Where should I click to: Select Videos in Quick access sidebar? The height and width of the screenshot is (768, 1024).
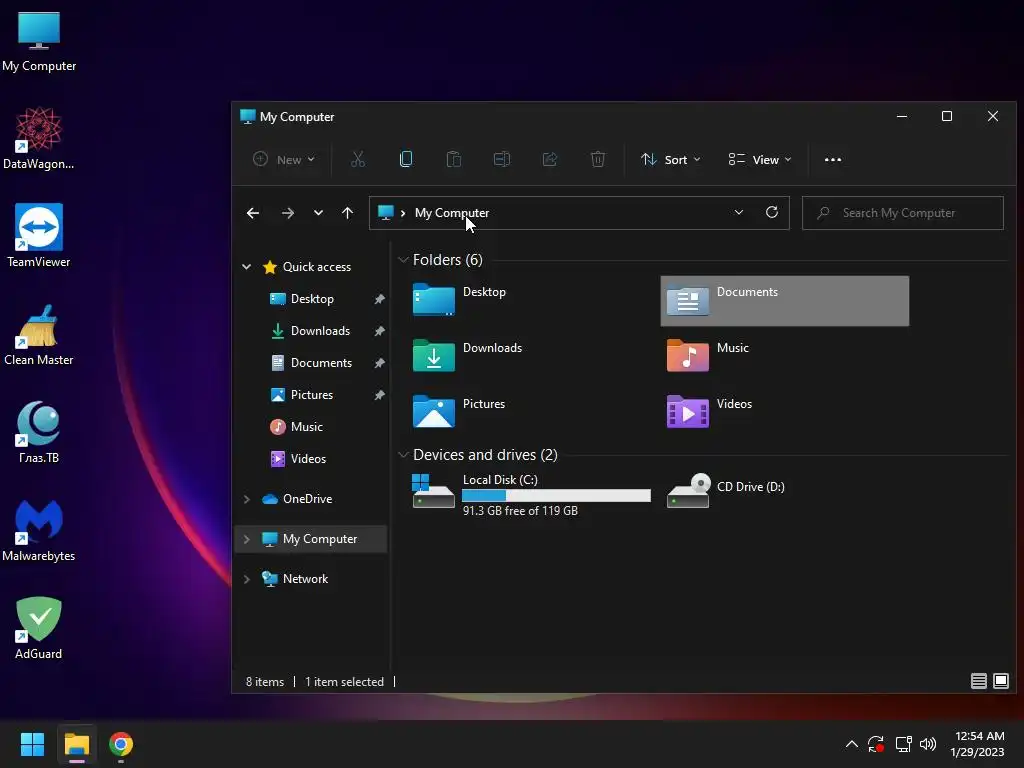[x=308, y=458]
